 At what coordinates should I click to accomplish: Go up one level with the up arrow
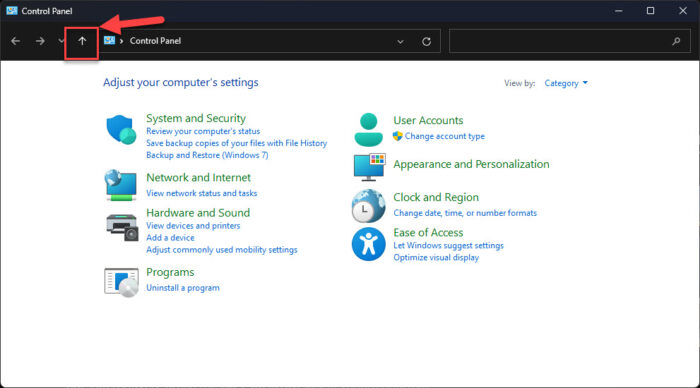point(82,41)
